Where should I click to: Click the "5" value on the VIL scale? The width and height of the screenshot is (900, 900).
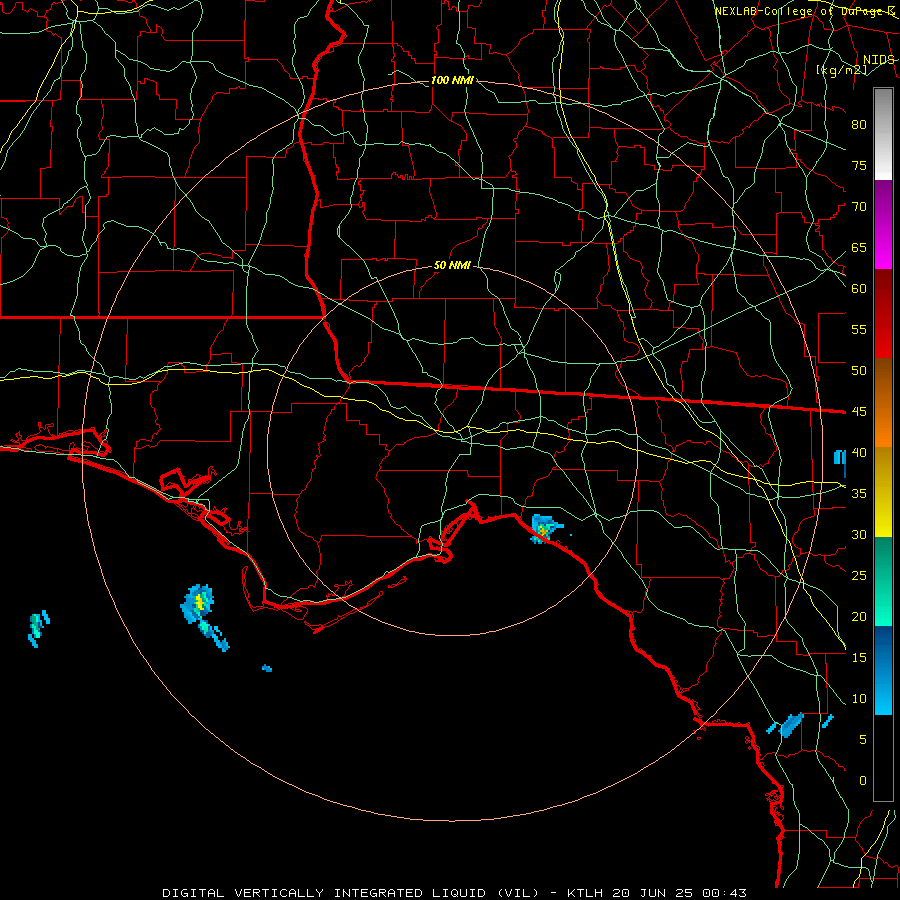click(x=863, y=740)
